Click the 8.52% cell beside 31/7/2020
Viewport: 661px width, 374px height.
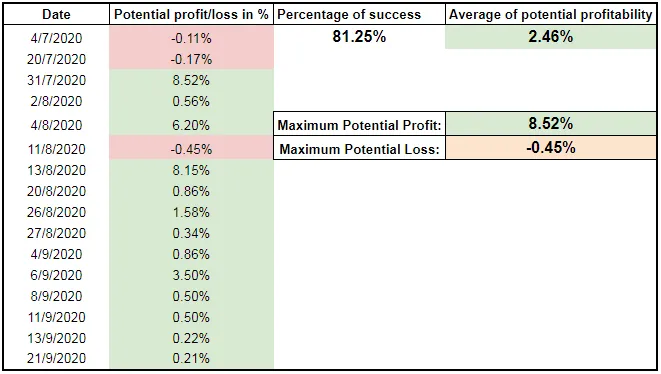point(191,80)
